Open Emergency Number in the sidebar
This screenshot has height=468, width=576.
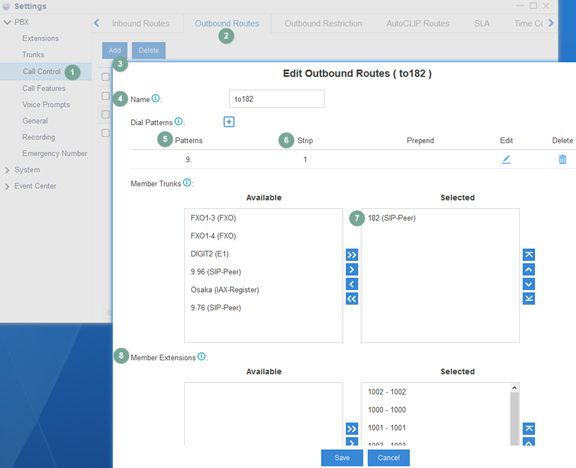click(x=55, y=153)
